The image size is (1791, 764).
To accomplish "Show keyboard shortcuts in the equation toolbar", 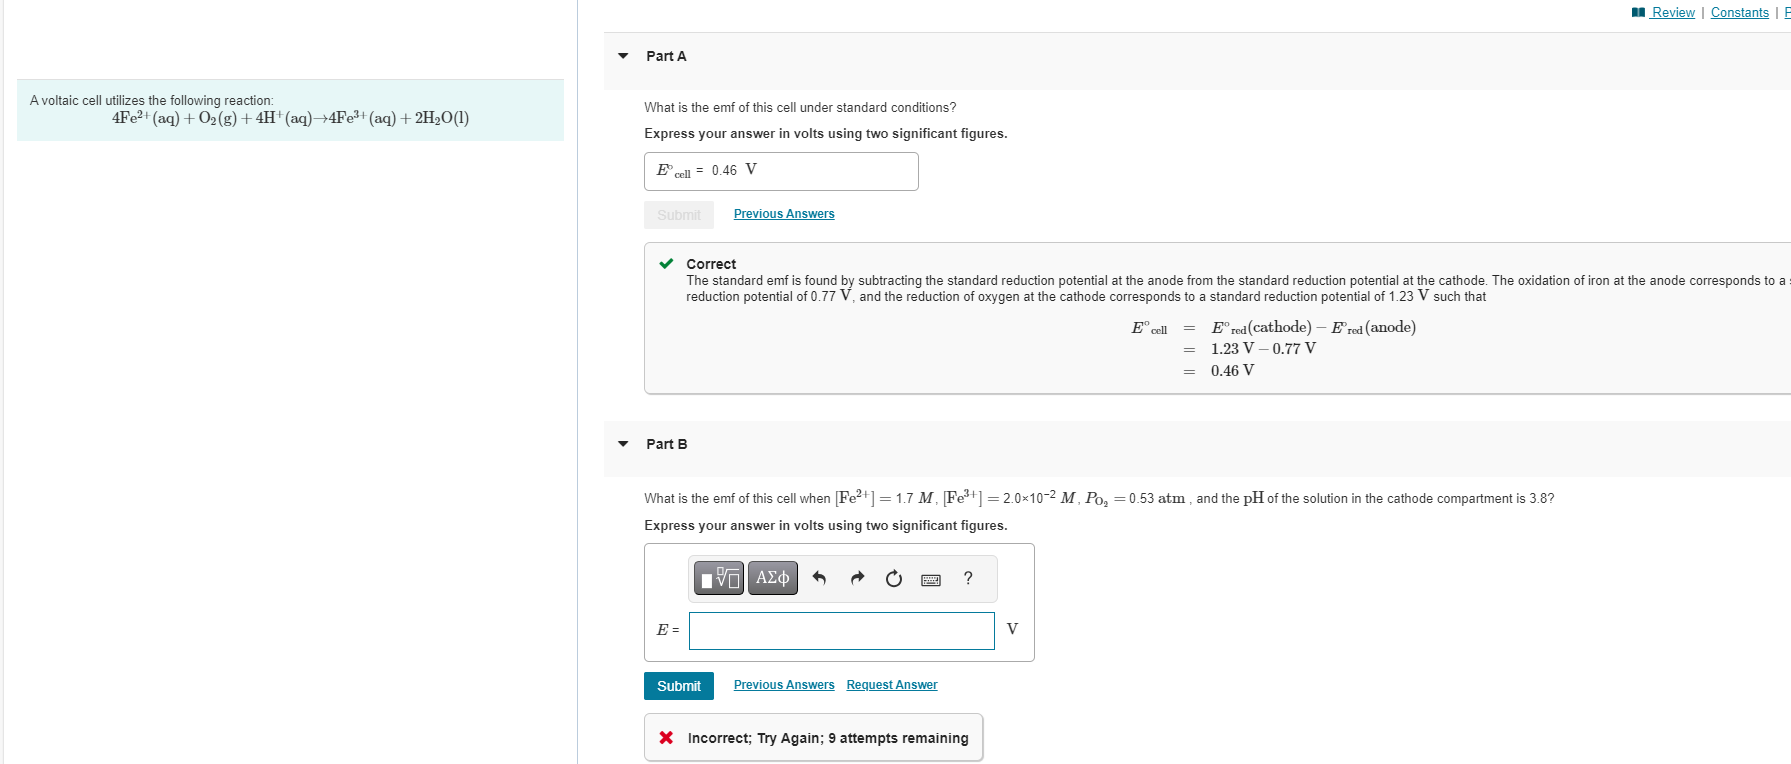I will pyautogui.click(x=931, y=579).
